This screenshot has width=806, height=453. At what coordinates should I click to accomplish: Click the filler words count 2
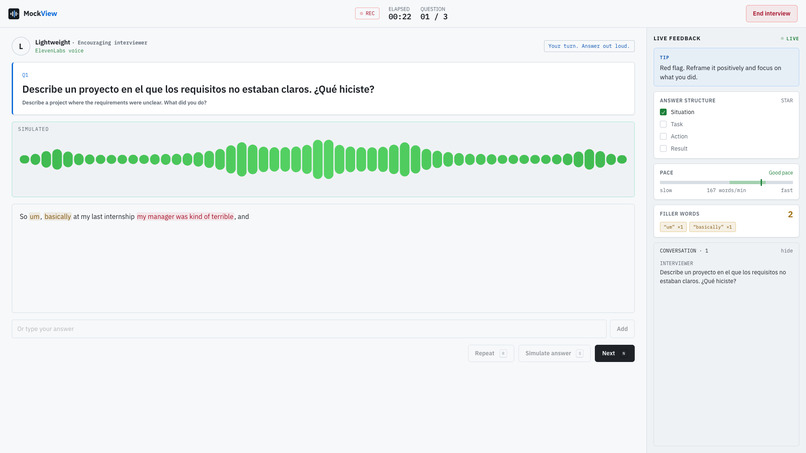point(790,214)
